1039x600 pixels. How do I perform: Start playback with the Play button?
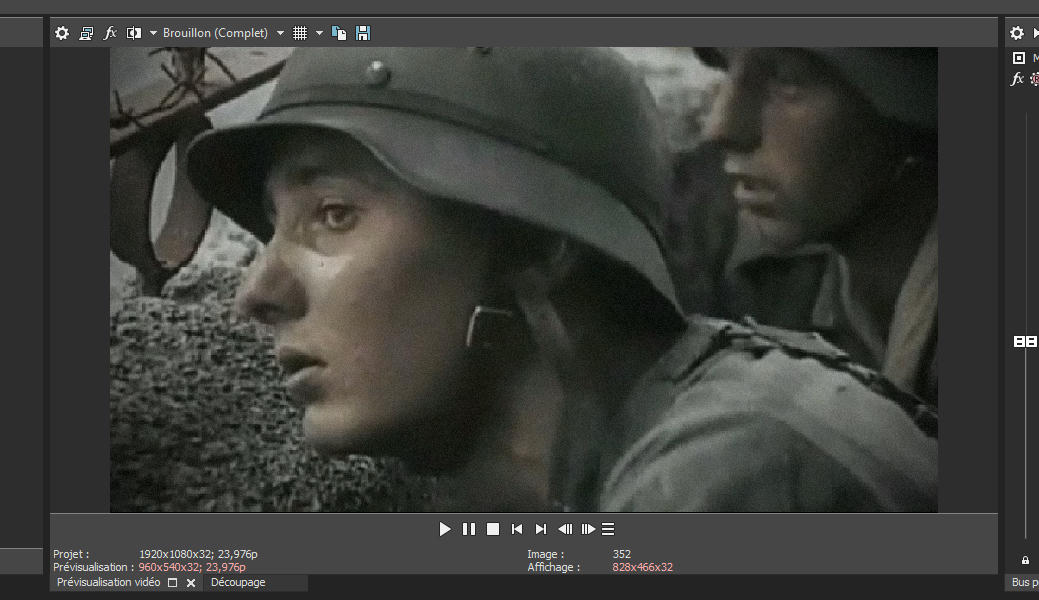tap(445, 529)
